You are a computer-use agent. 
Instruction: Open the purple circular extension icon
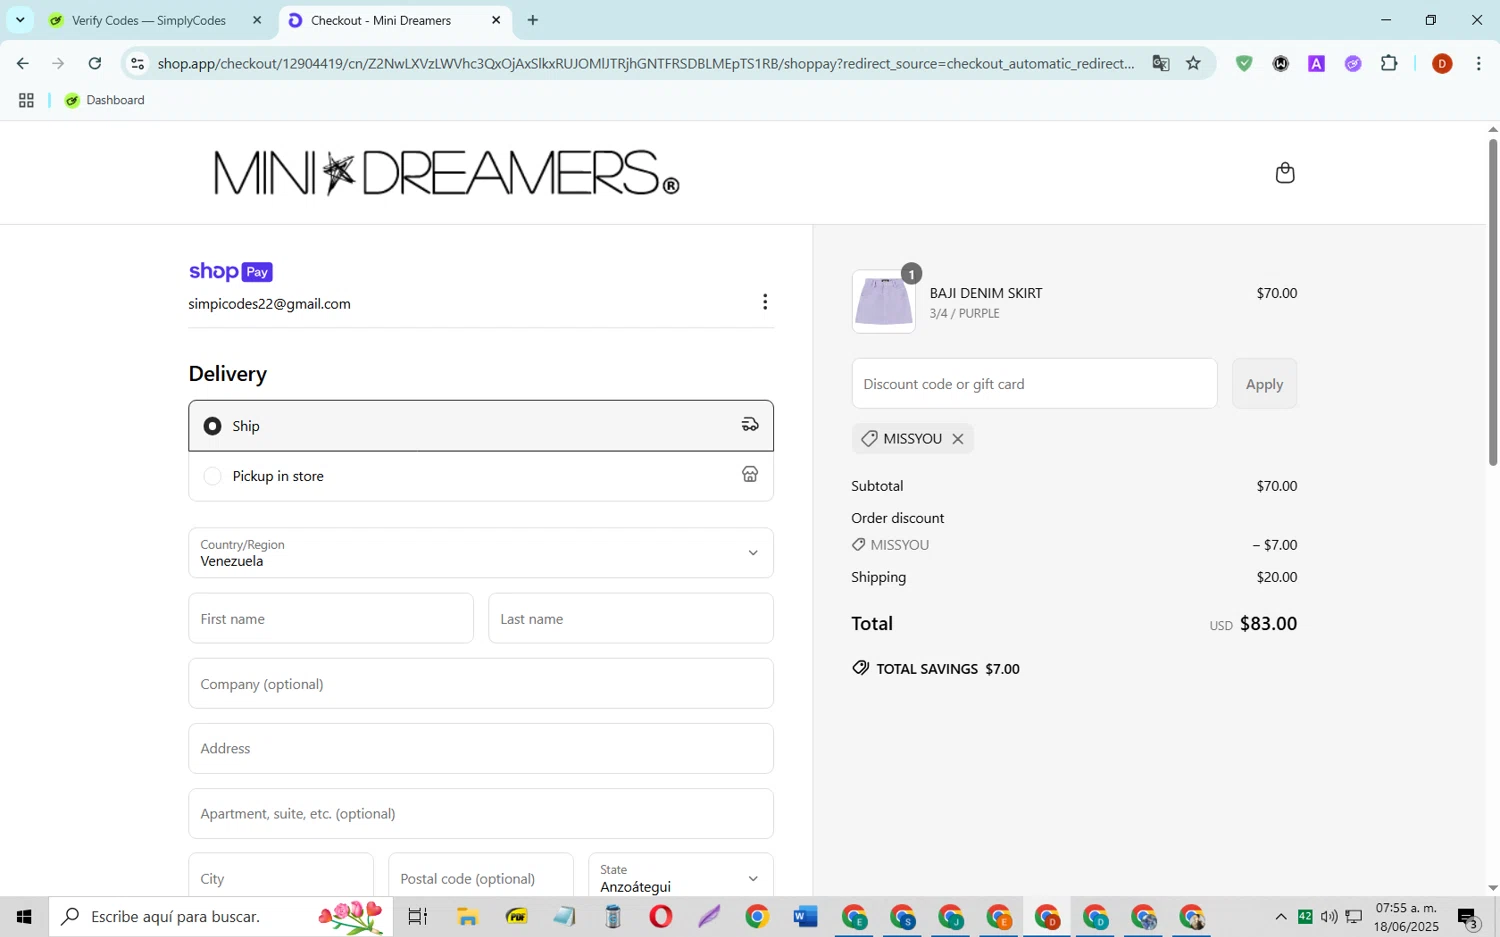(1353, 63)
